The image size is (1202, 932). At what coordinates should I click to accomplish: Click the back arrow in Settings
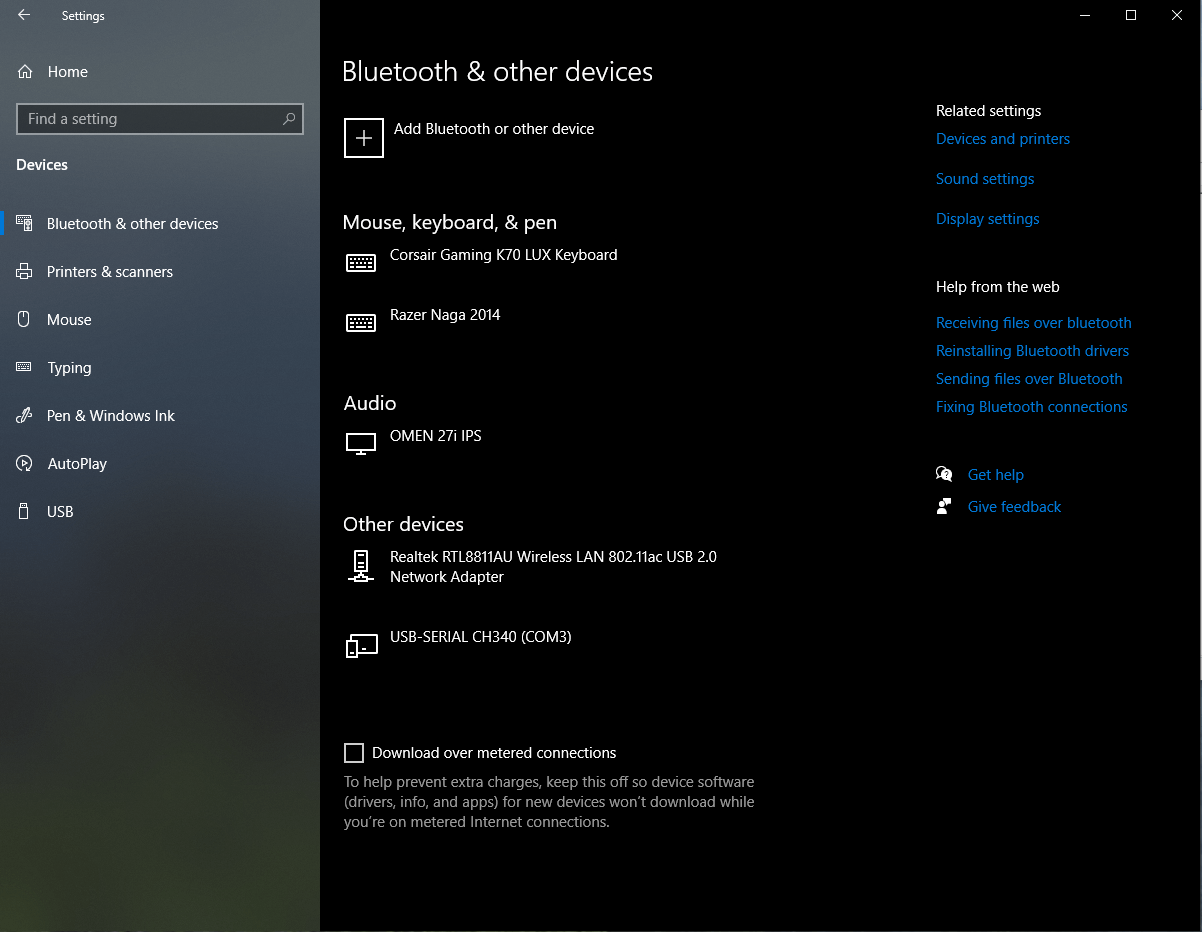click(x=23, y=15)
